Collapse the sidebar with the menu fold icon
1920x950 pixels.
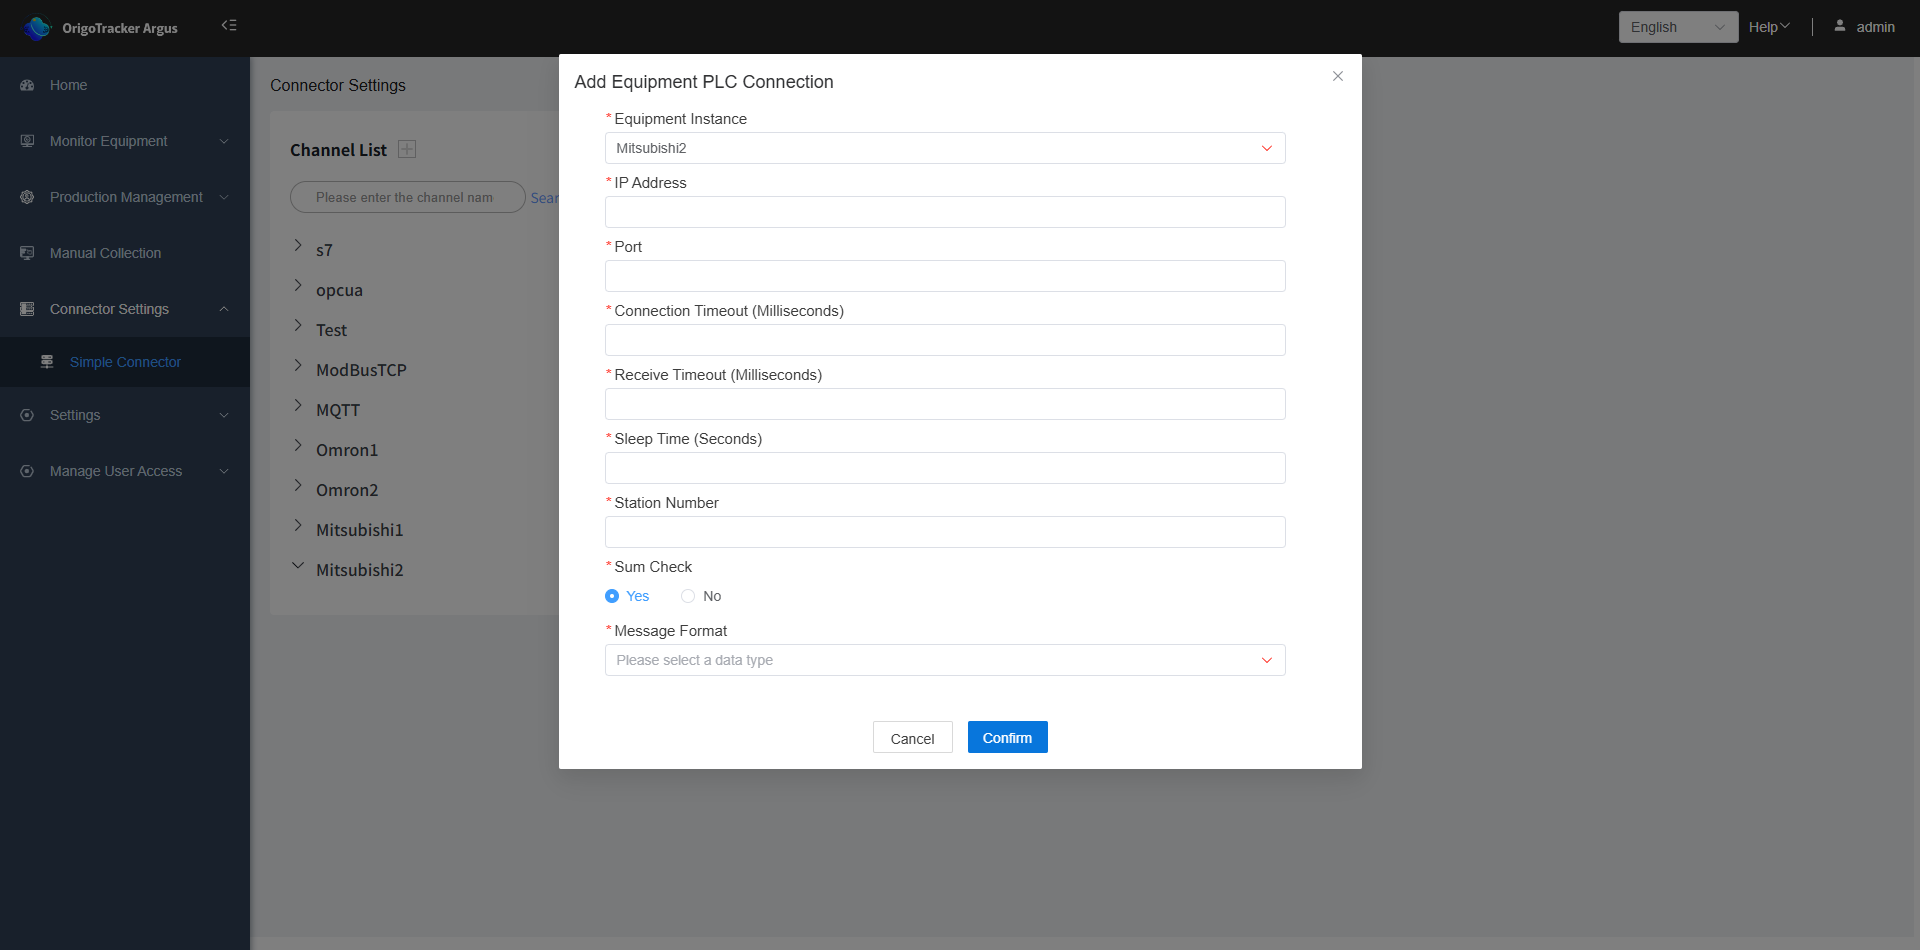click(229, 26)
